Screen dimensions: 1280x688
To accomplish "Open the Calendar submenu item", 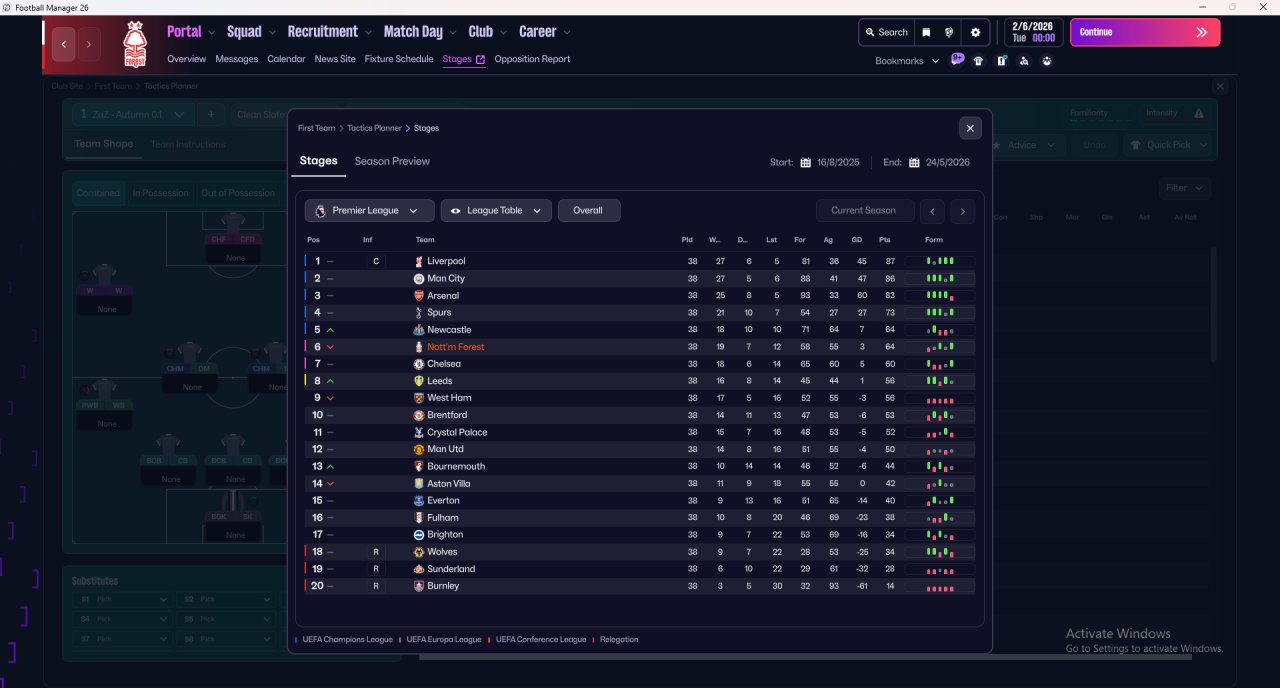I will tap(286, 59).
